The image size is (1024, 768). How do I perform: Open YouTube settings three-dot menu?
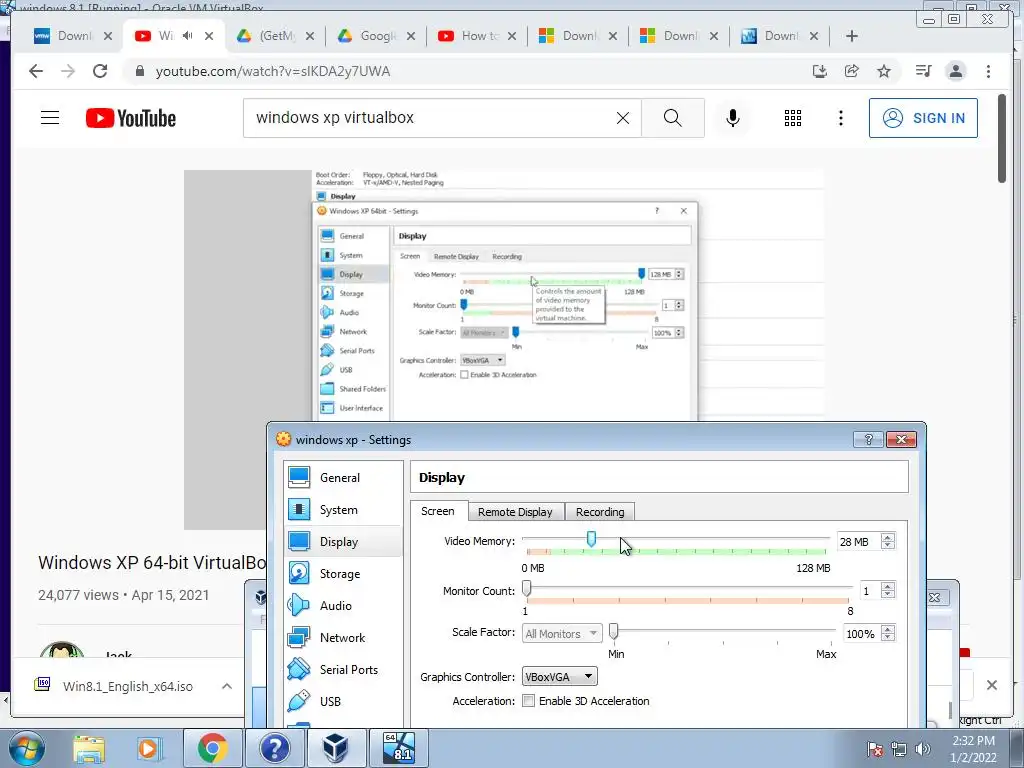840,118
